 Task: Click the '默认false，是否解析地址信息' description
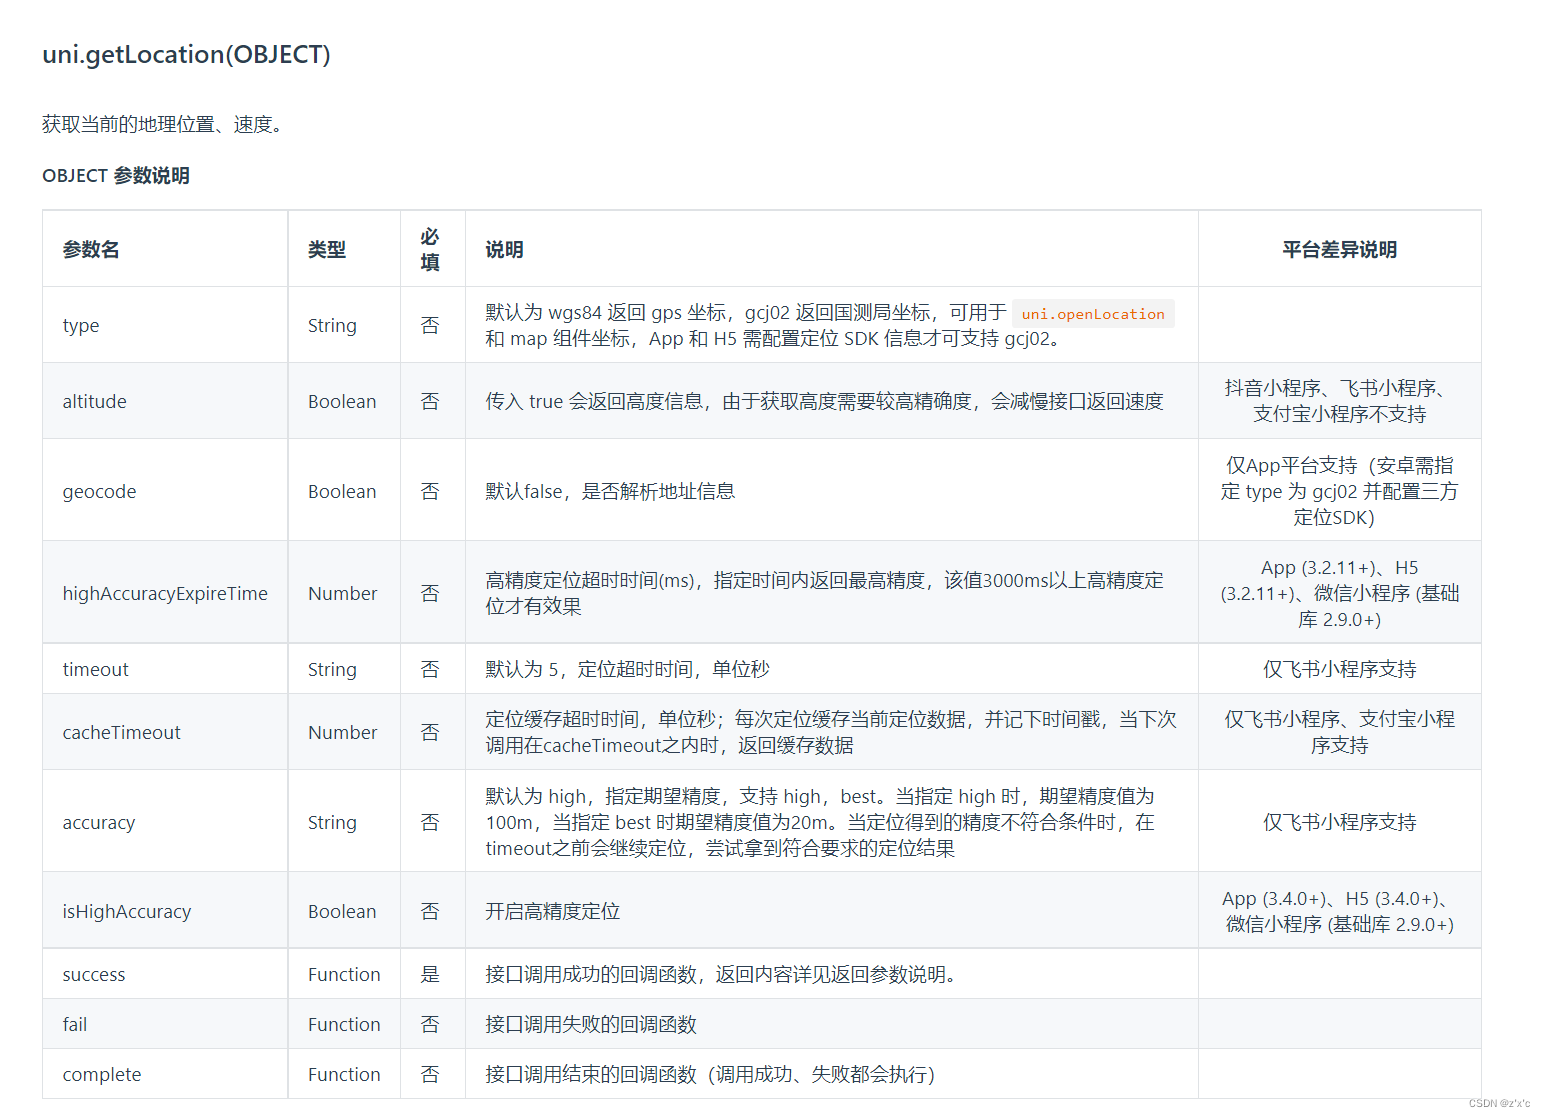pyautogui.click(x=610, y=491)
